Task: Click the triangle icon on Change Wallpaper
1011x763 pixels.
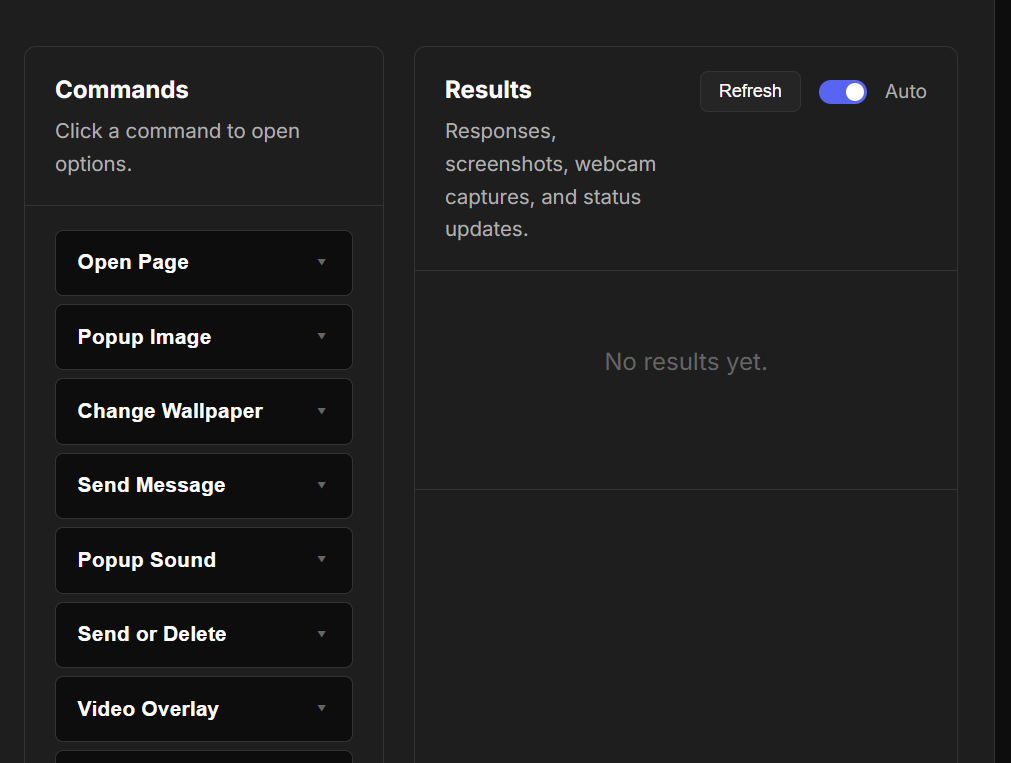Action: [x=321, y=411]
